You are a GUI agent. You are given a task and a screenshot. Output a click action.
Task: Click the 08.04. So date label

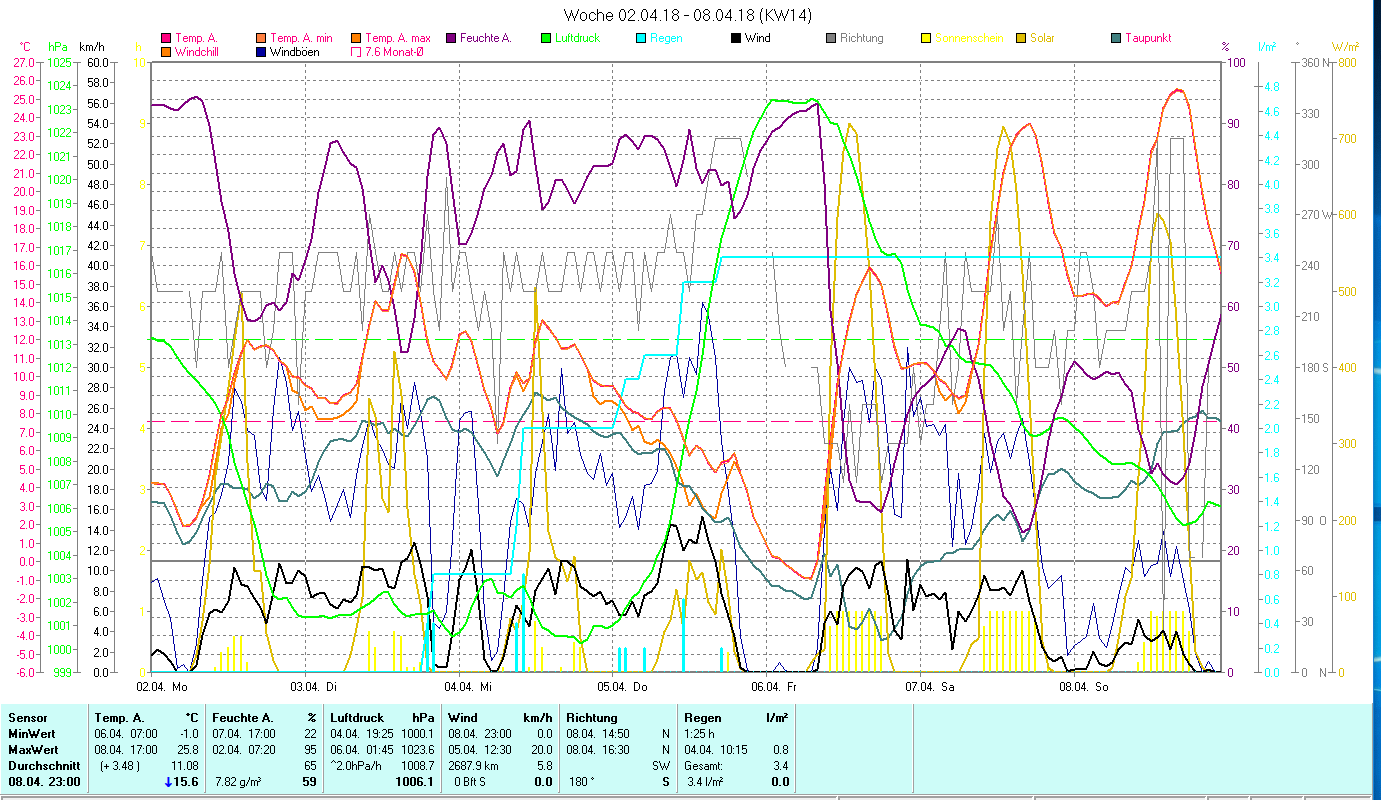[1085, 687]
